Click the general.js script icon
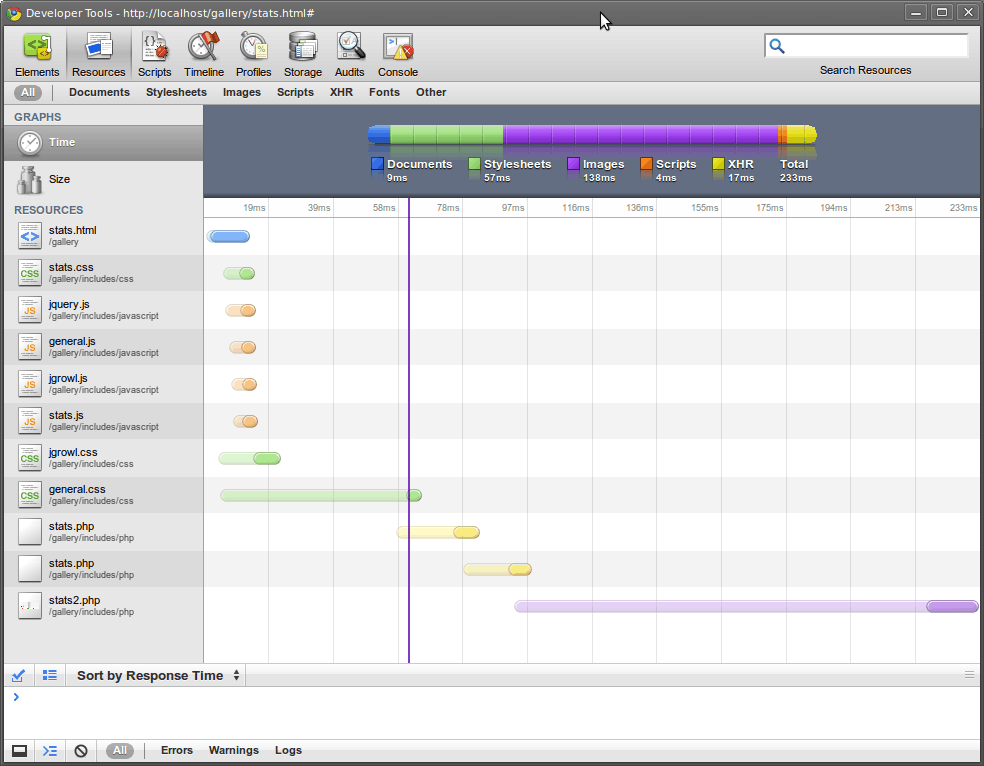The height and width of the screenshot is (766, 984). (29, 347)
